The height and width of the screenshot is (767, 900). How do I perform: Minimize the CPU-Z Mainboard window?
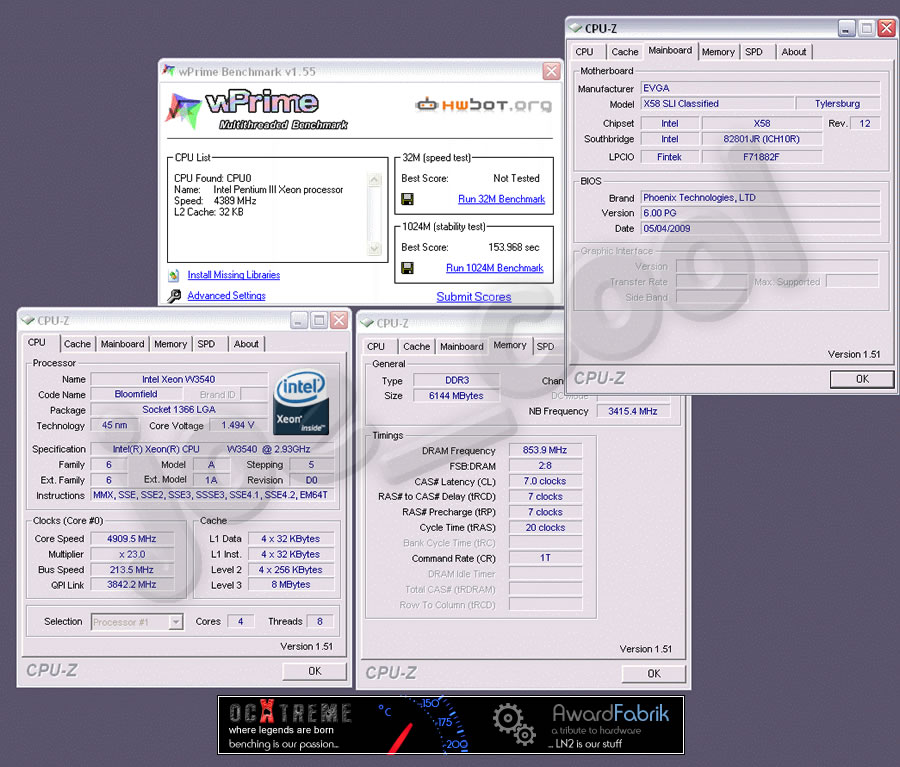(847, 28)
